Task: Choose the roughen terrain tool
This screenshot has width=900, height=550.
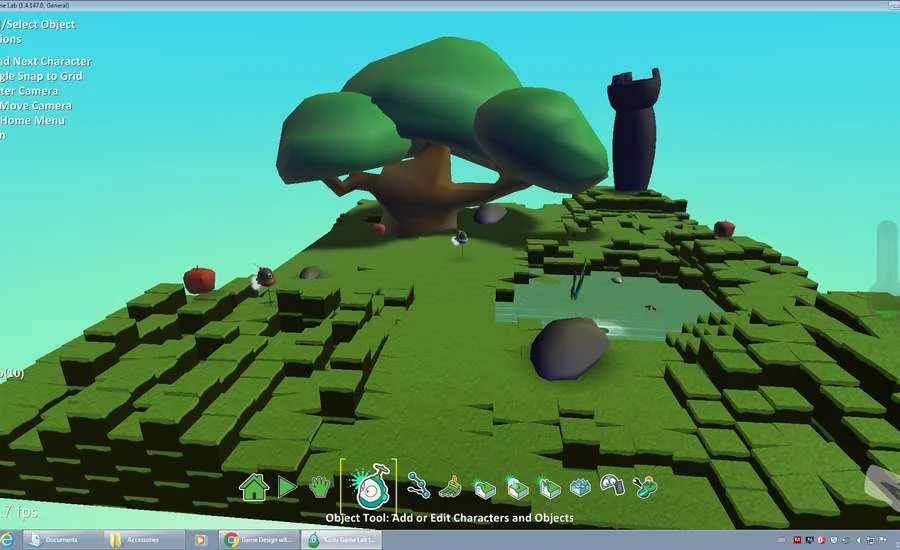Action: point(548,487)
